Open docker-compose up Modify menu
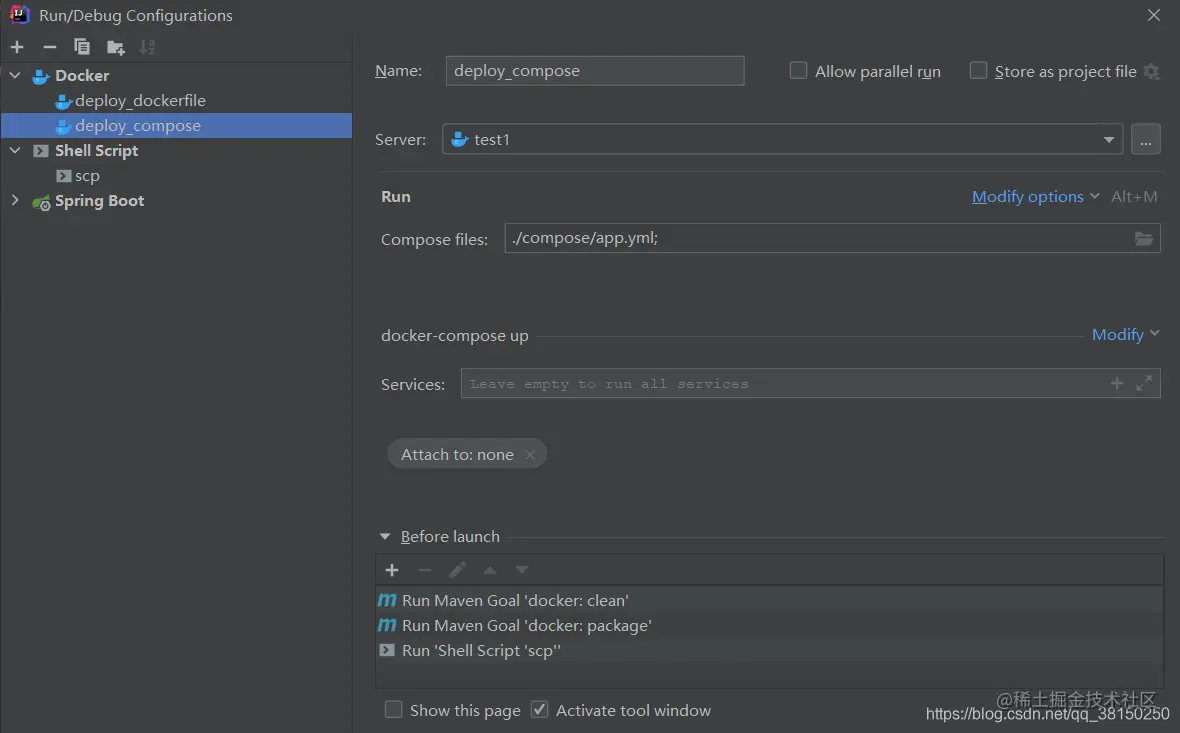The height and width of the screenshot is (733, 1180). coord(1125,334)
